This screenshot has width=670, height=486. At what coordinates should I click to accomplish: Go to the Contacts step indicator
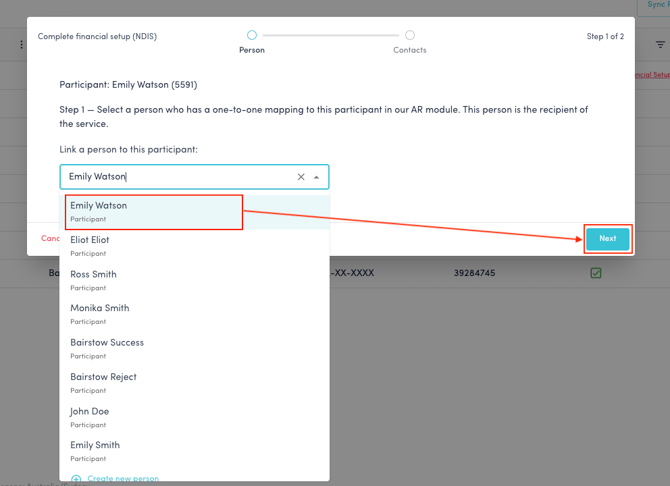[x=409, y=42]
